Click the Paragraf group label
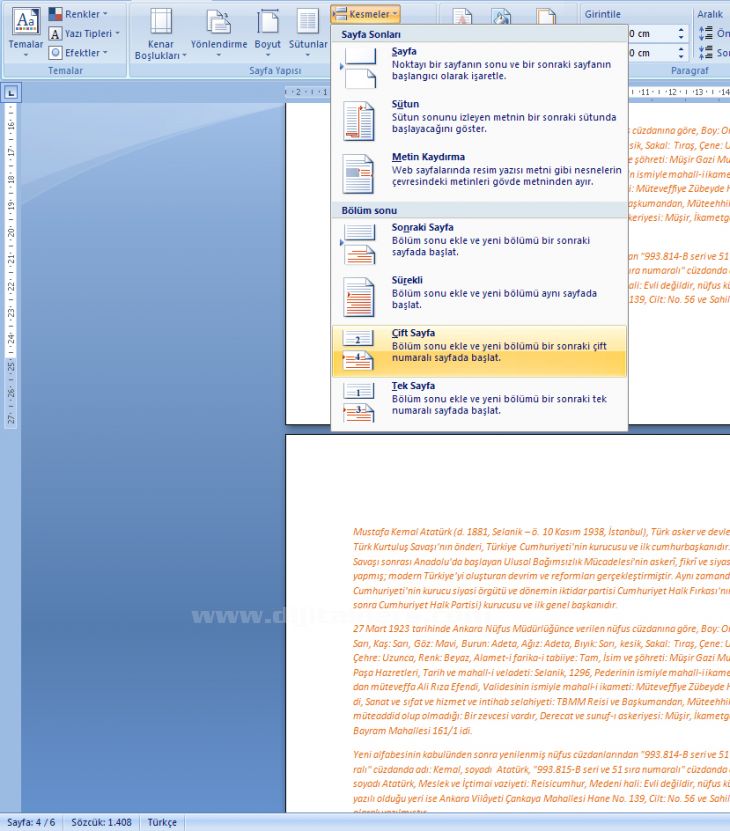The width and height of the screenshot is (730, 831). (689, 70)
